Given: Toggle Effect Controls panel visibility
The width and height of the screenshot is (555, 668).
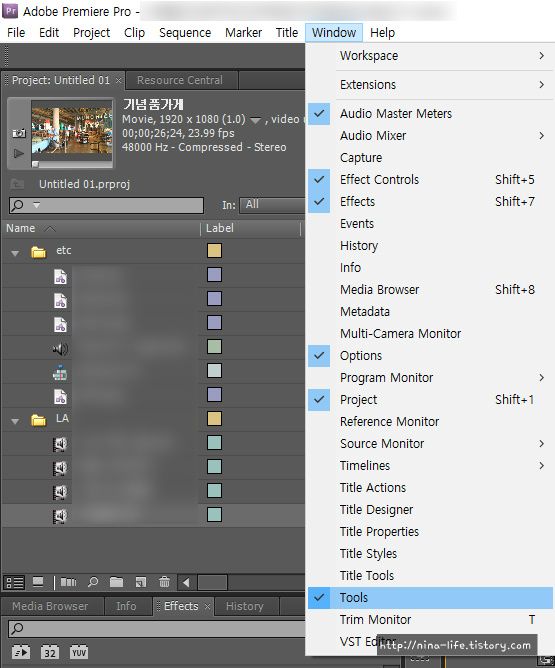Looking at the screenshot, I should click(430, 180).
